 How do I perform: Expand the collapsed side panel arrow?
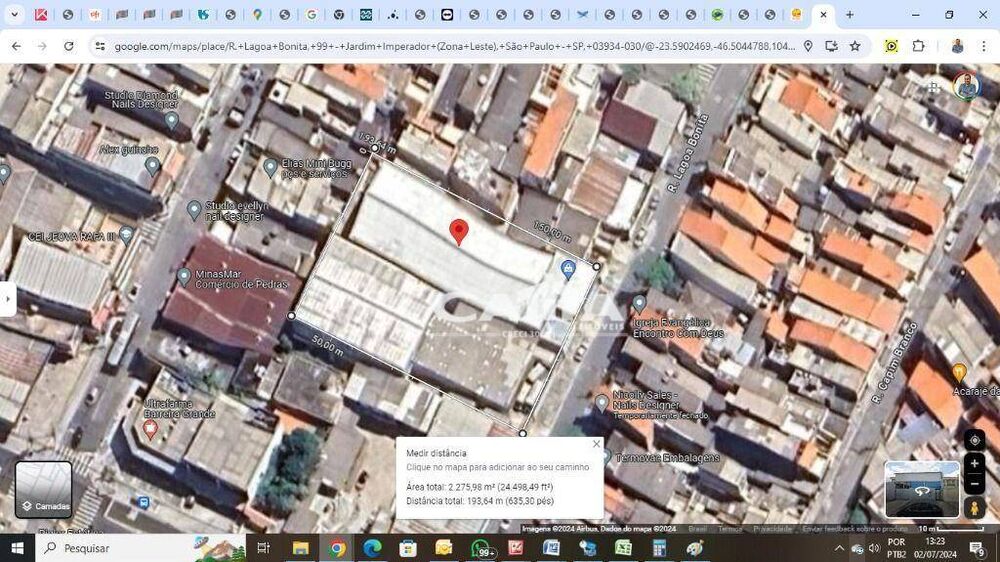[x=8, y=299]
